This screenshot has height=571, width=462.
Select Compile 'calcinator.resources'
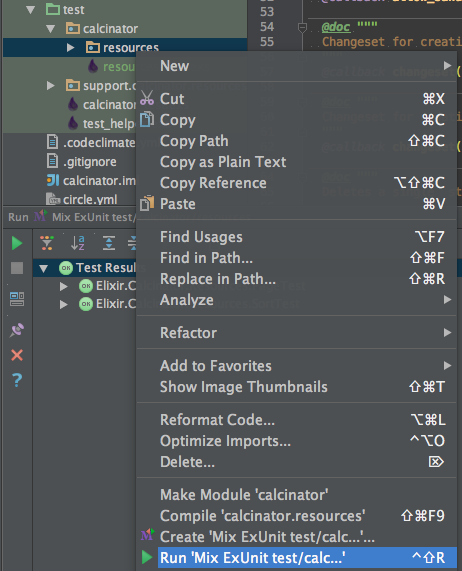pyautogui.click(x=296, y=516)
